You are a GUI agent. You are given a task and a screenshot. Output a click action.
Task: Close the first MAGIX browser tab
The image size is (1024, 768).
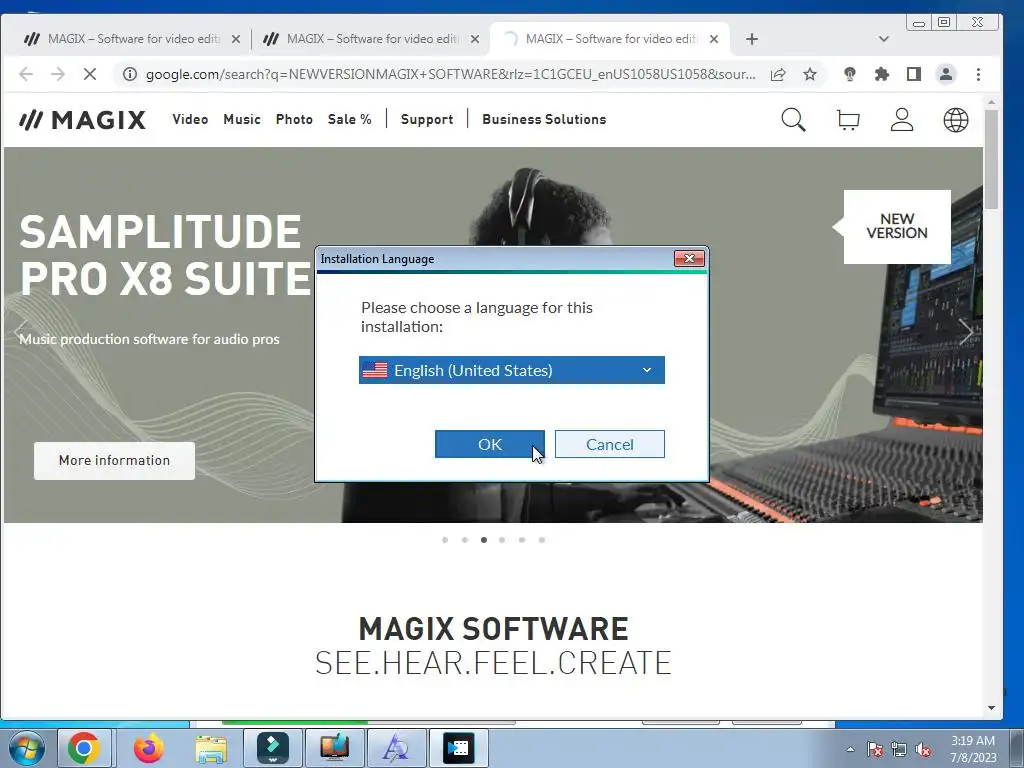pos(236,39)
